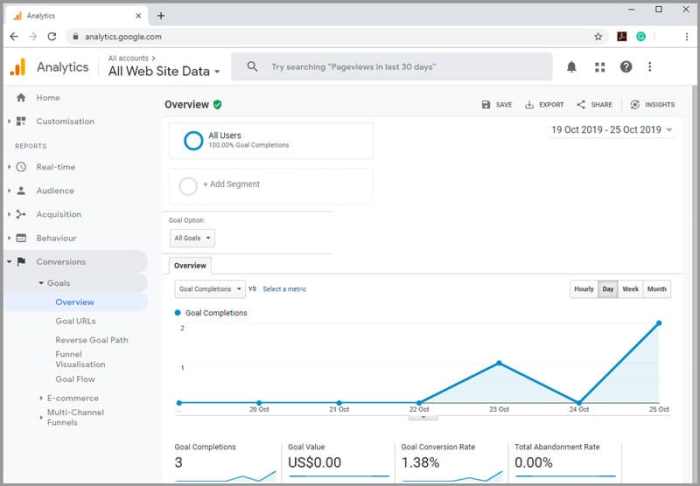Click the Conversions flag icon
700x486 pixels.
pyautogui.click(x=21, y=262)
